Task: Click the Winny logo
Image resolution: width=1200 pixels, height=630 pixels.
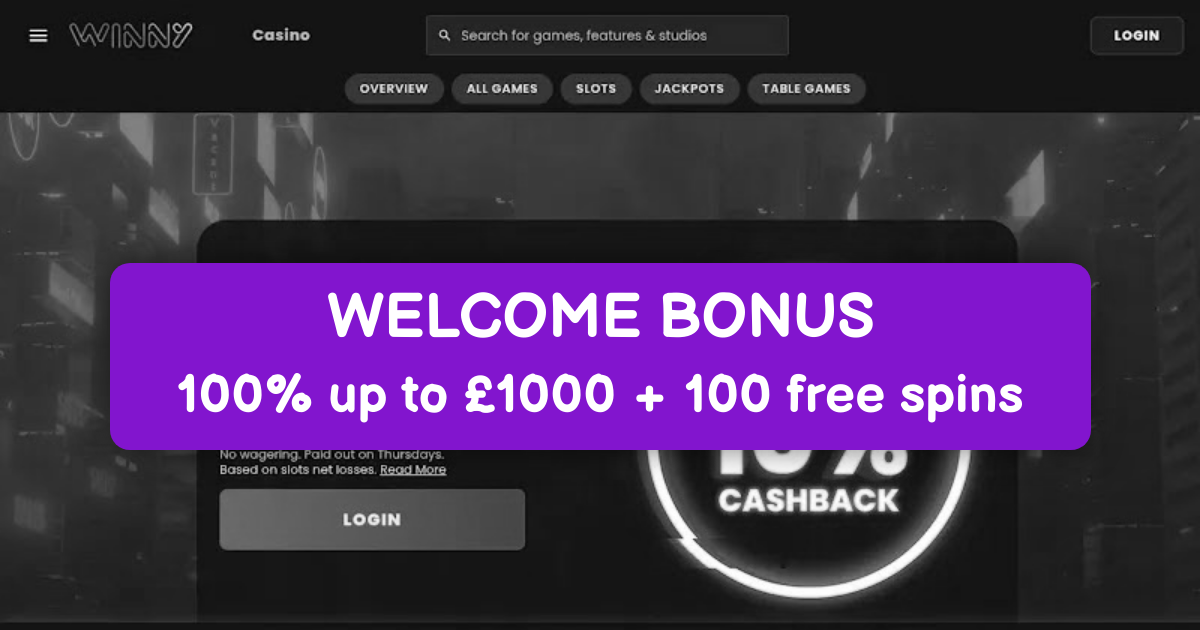Action: coord(131,35)
